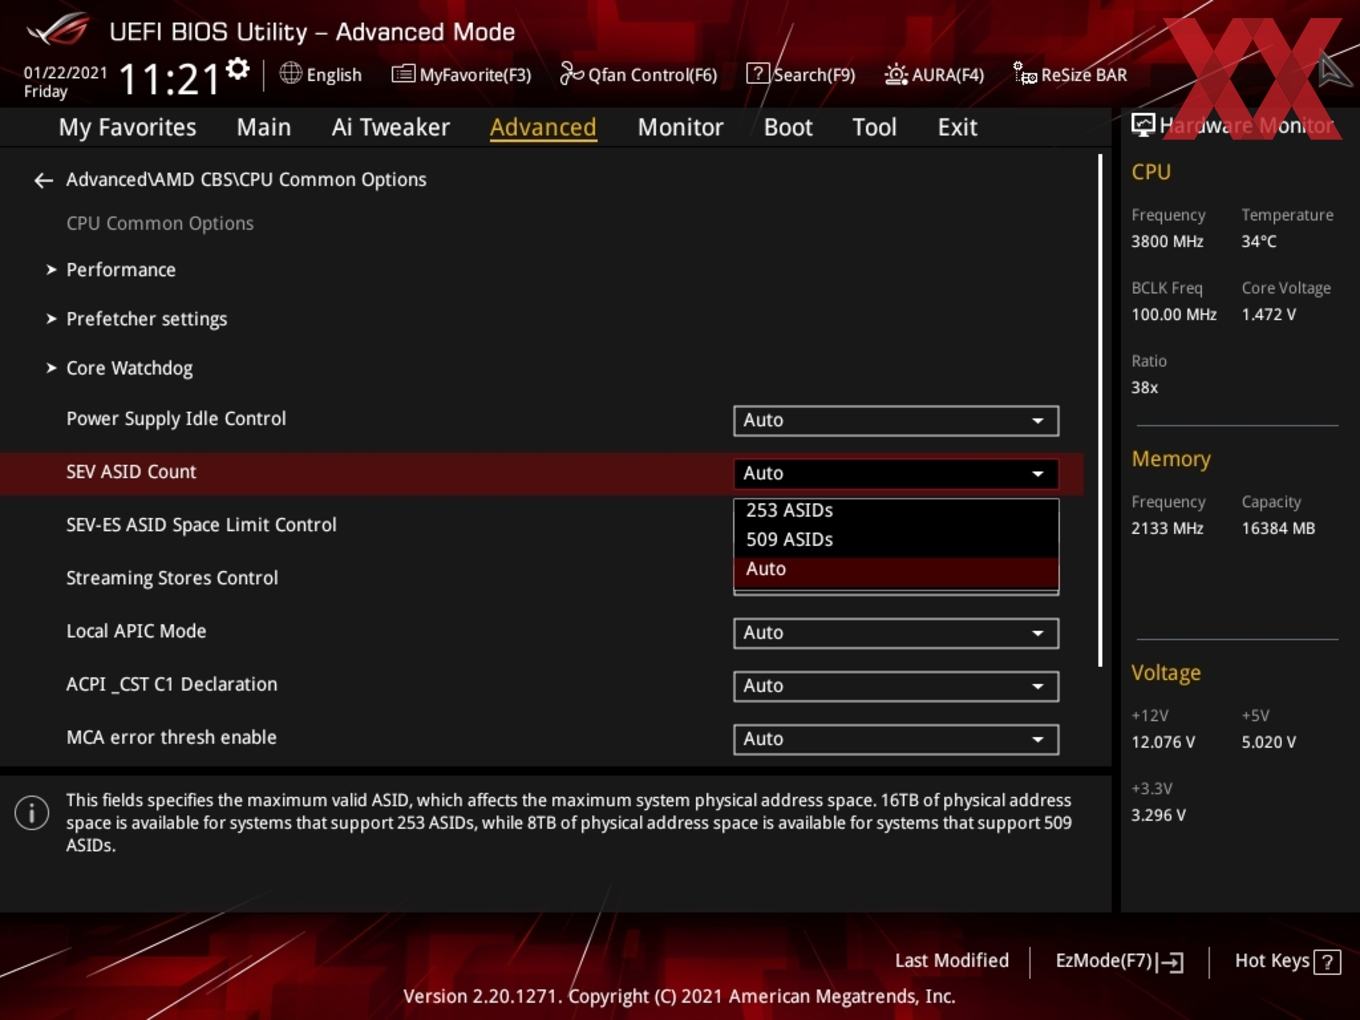This screenshot has height=1020, width=1360.
Task: Click the AURA lighting icon
Action: click(896, 74)
